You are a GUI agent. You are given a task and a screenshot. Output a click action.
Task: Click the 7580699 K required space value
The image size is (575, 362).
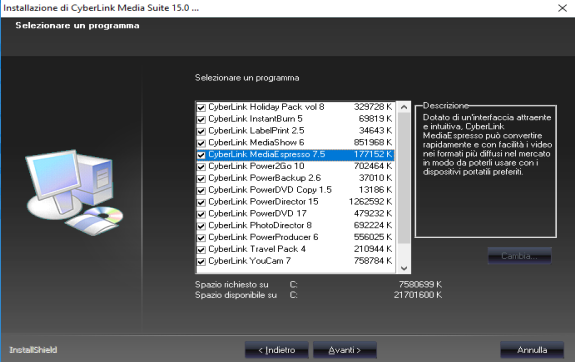tap(420, 284)
